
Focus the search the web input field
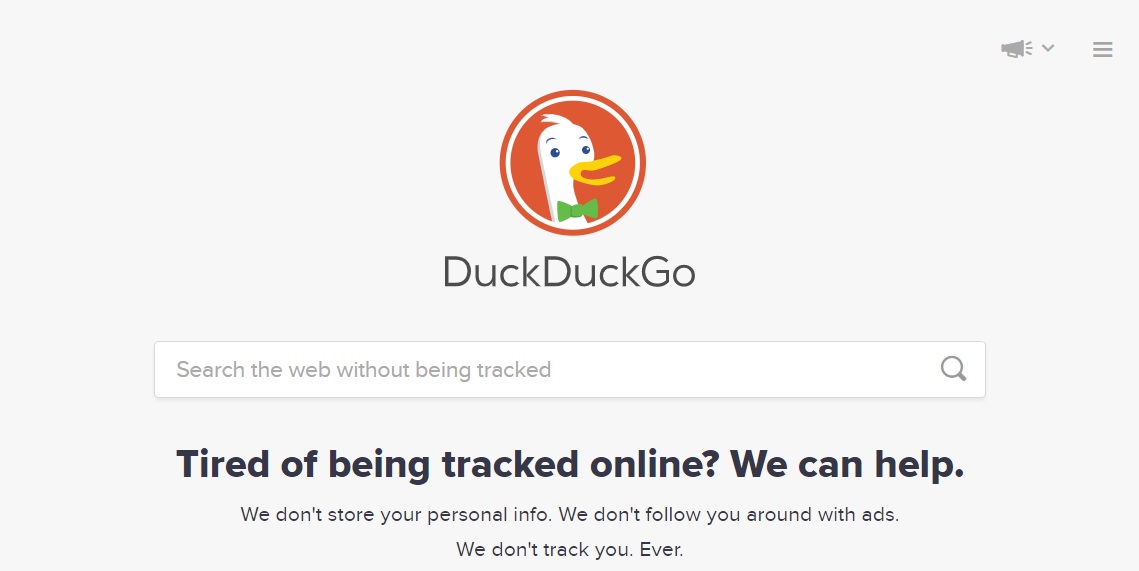tap(570, 369)
